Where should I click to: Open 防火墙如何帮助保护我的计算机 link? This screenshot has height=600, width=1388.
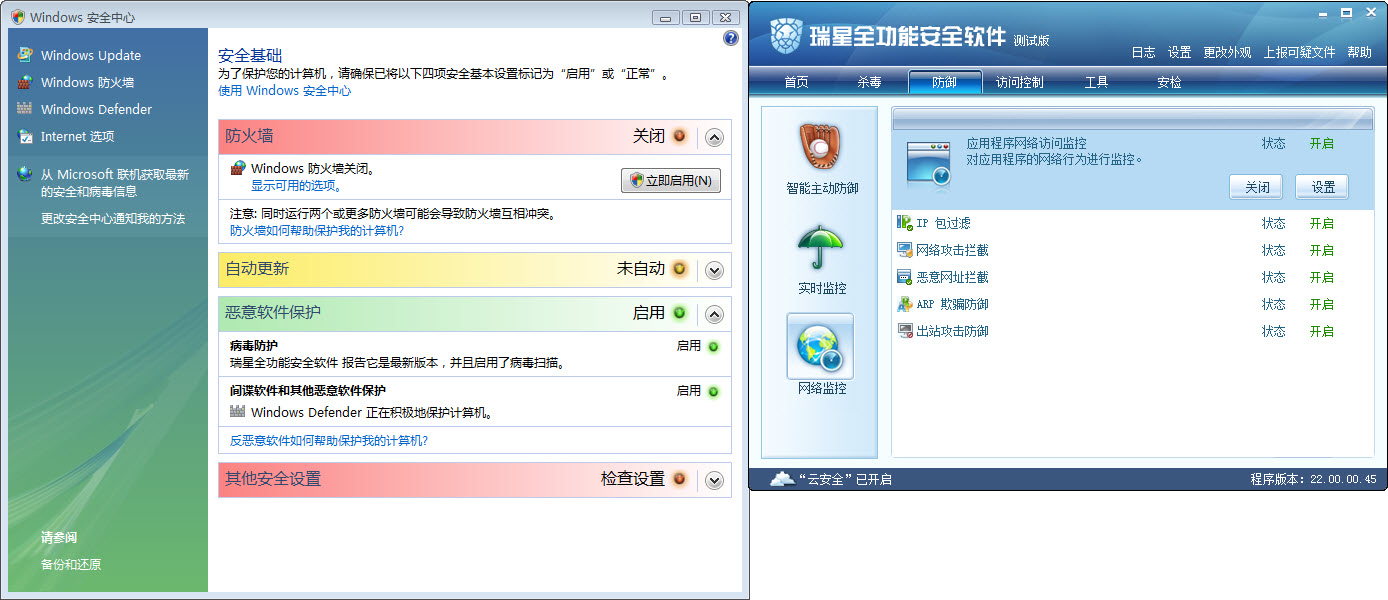pyautogui.click(x=317, y=230)
